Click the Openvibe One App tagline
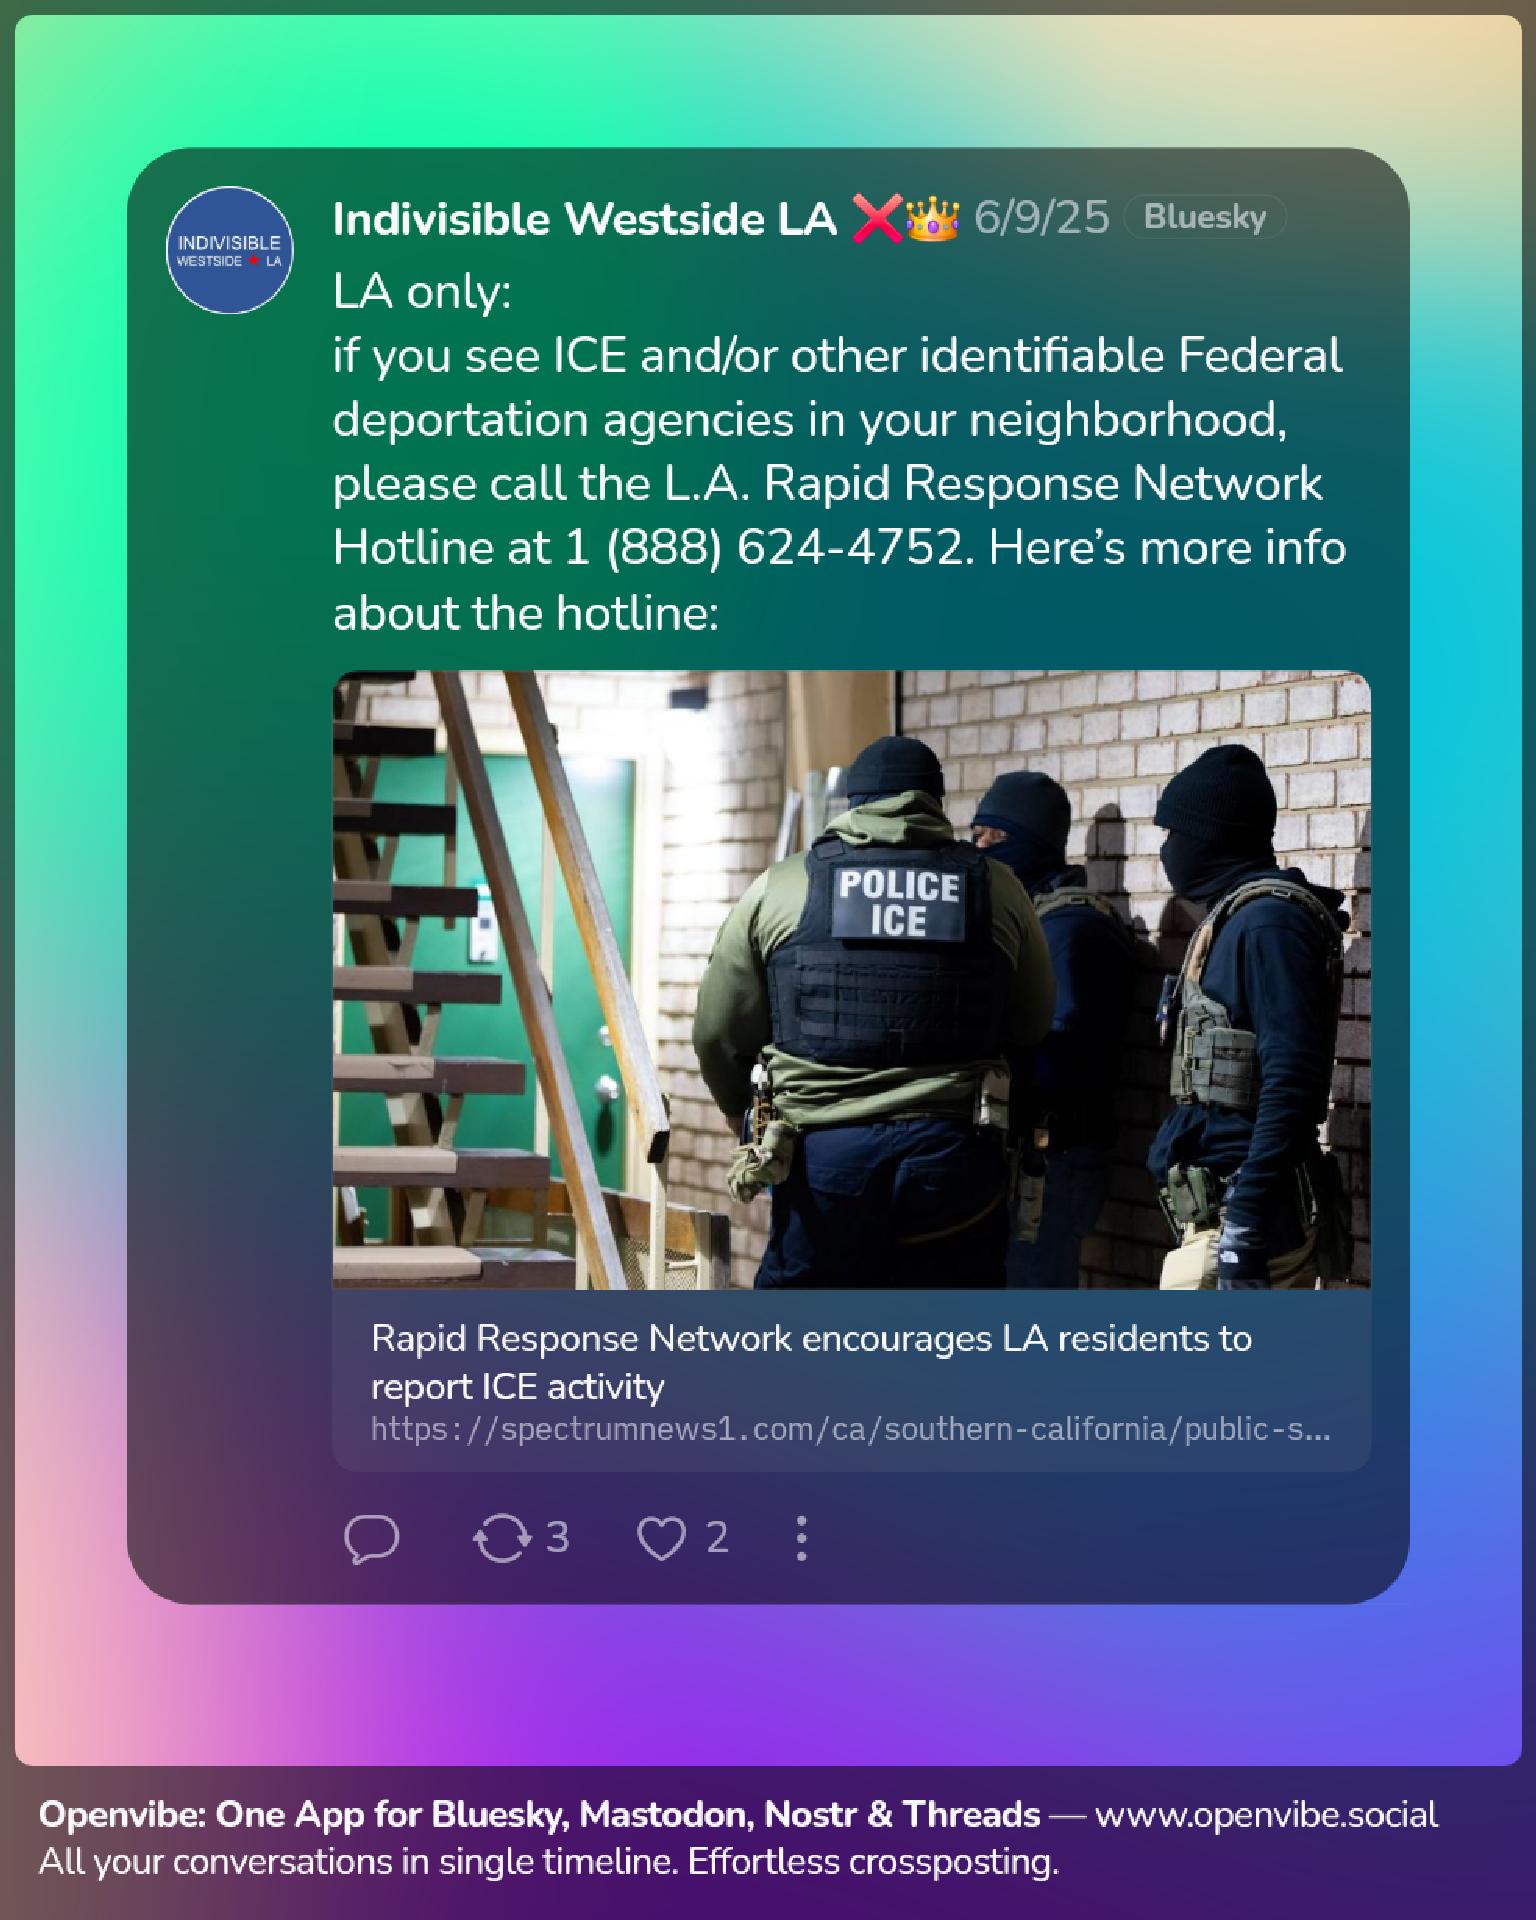This screenshot has height=1920, width=1536. (x=539, y=1814)
